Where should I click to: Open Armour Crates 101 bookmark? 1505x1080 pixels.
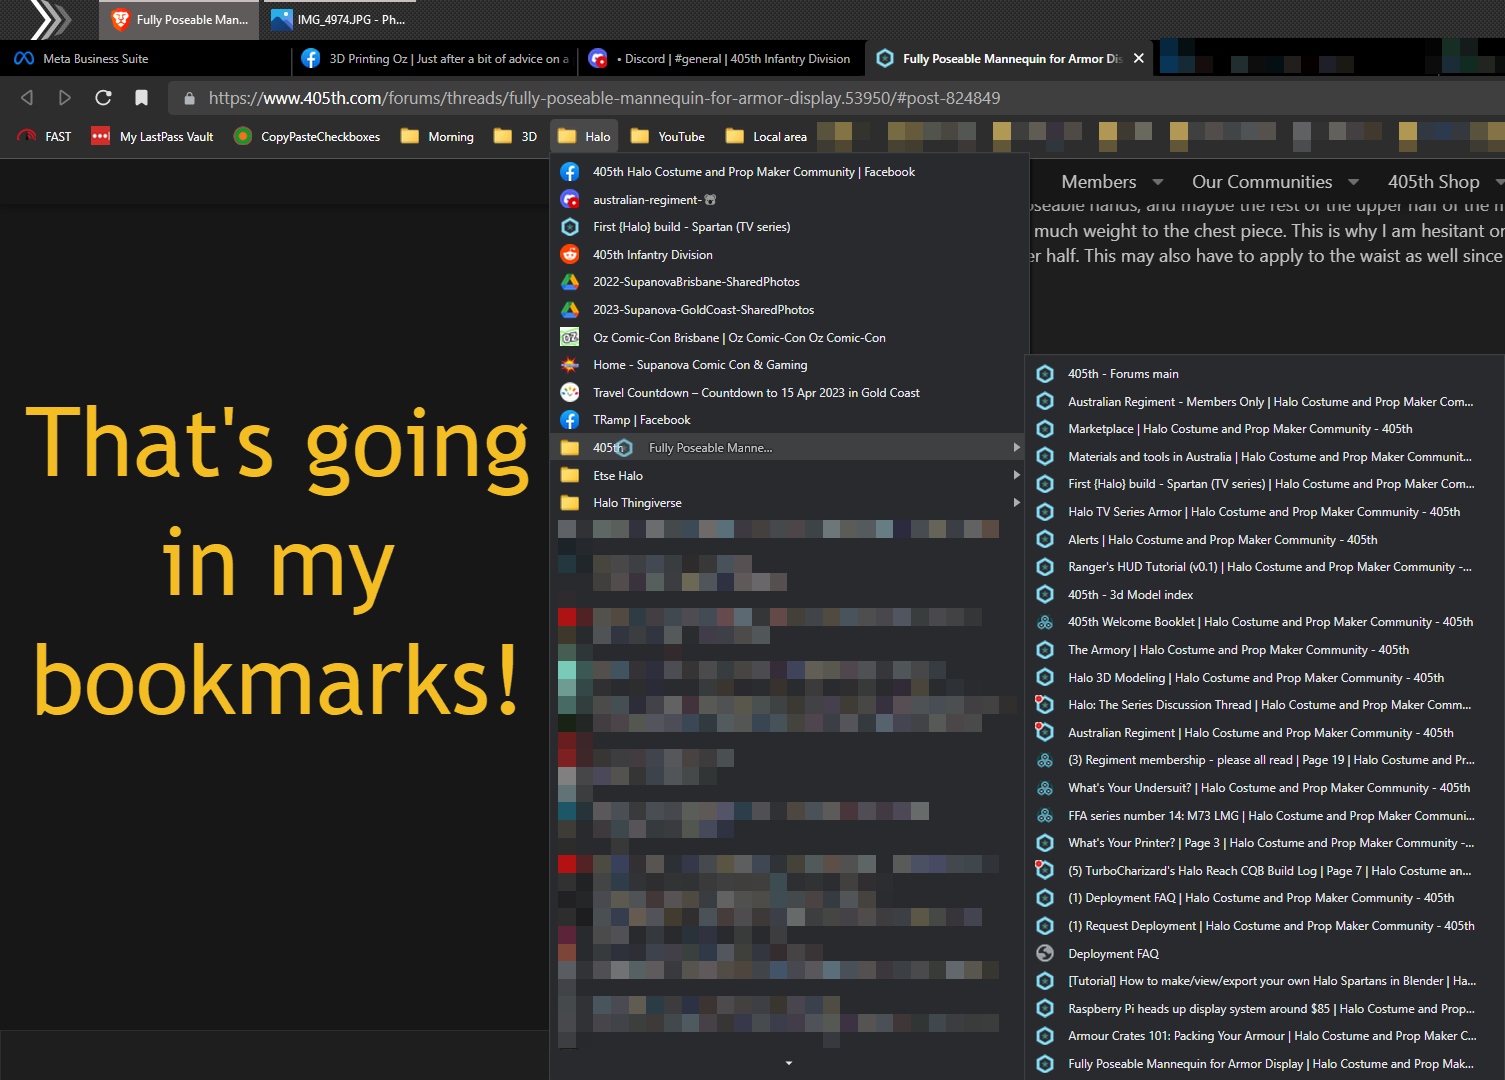[1264, 1036]
